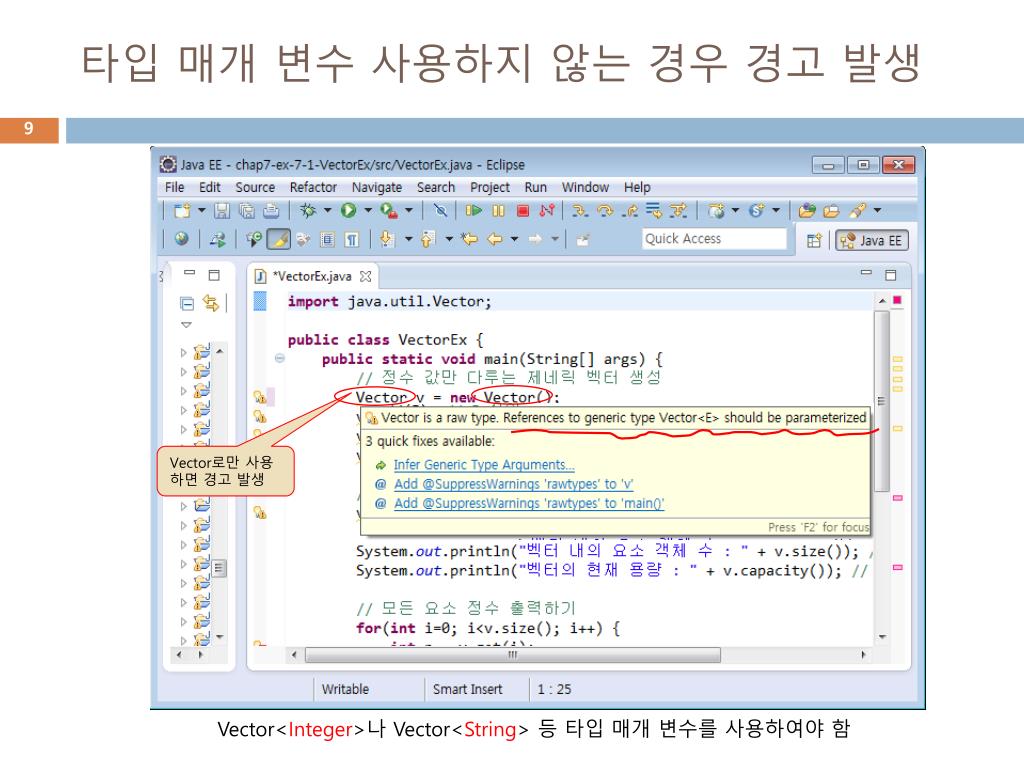Toggle Block Selection Mode button
Screen dimensions: 1024x768
coord(327,239)
